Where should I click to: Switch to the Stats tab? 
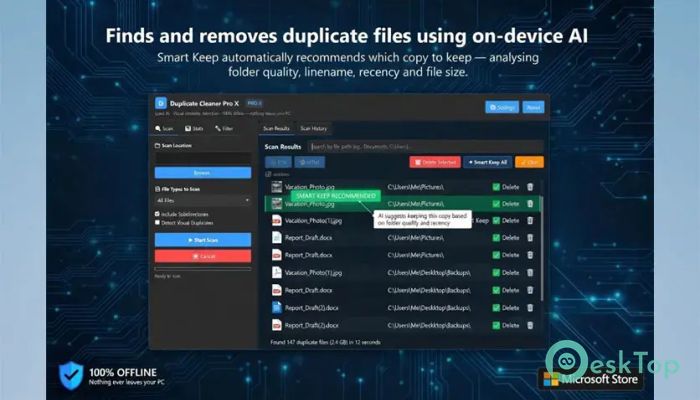194,129
